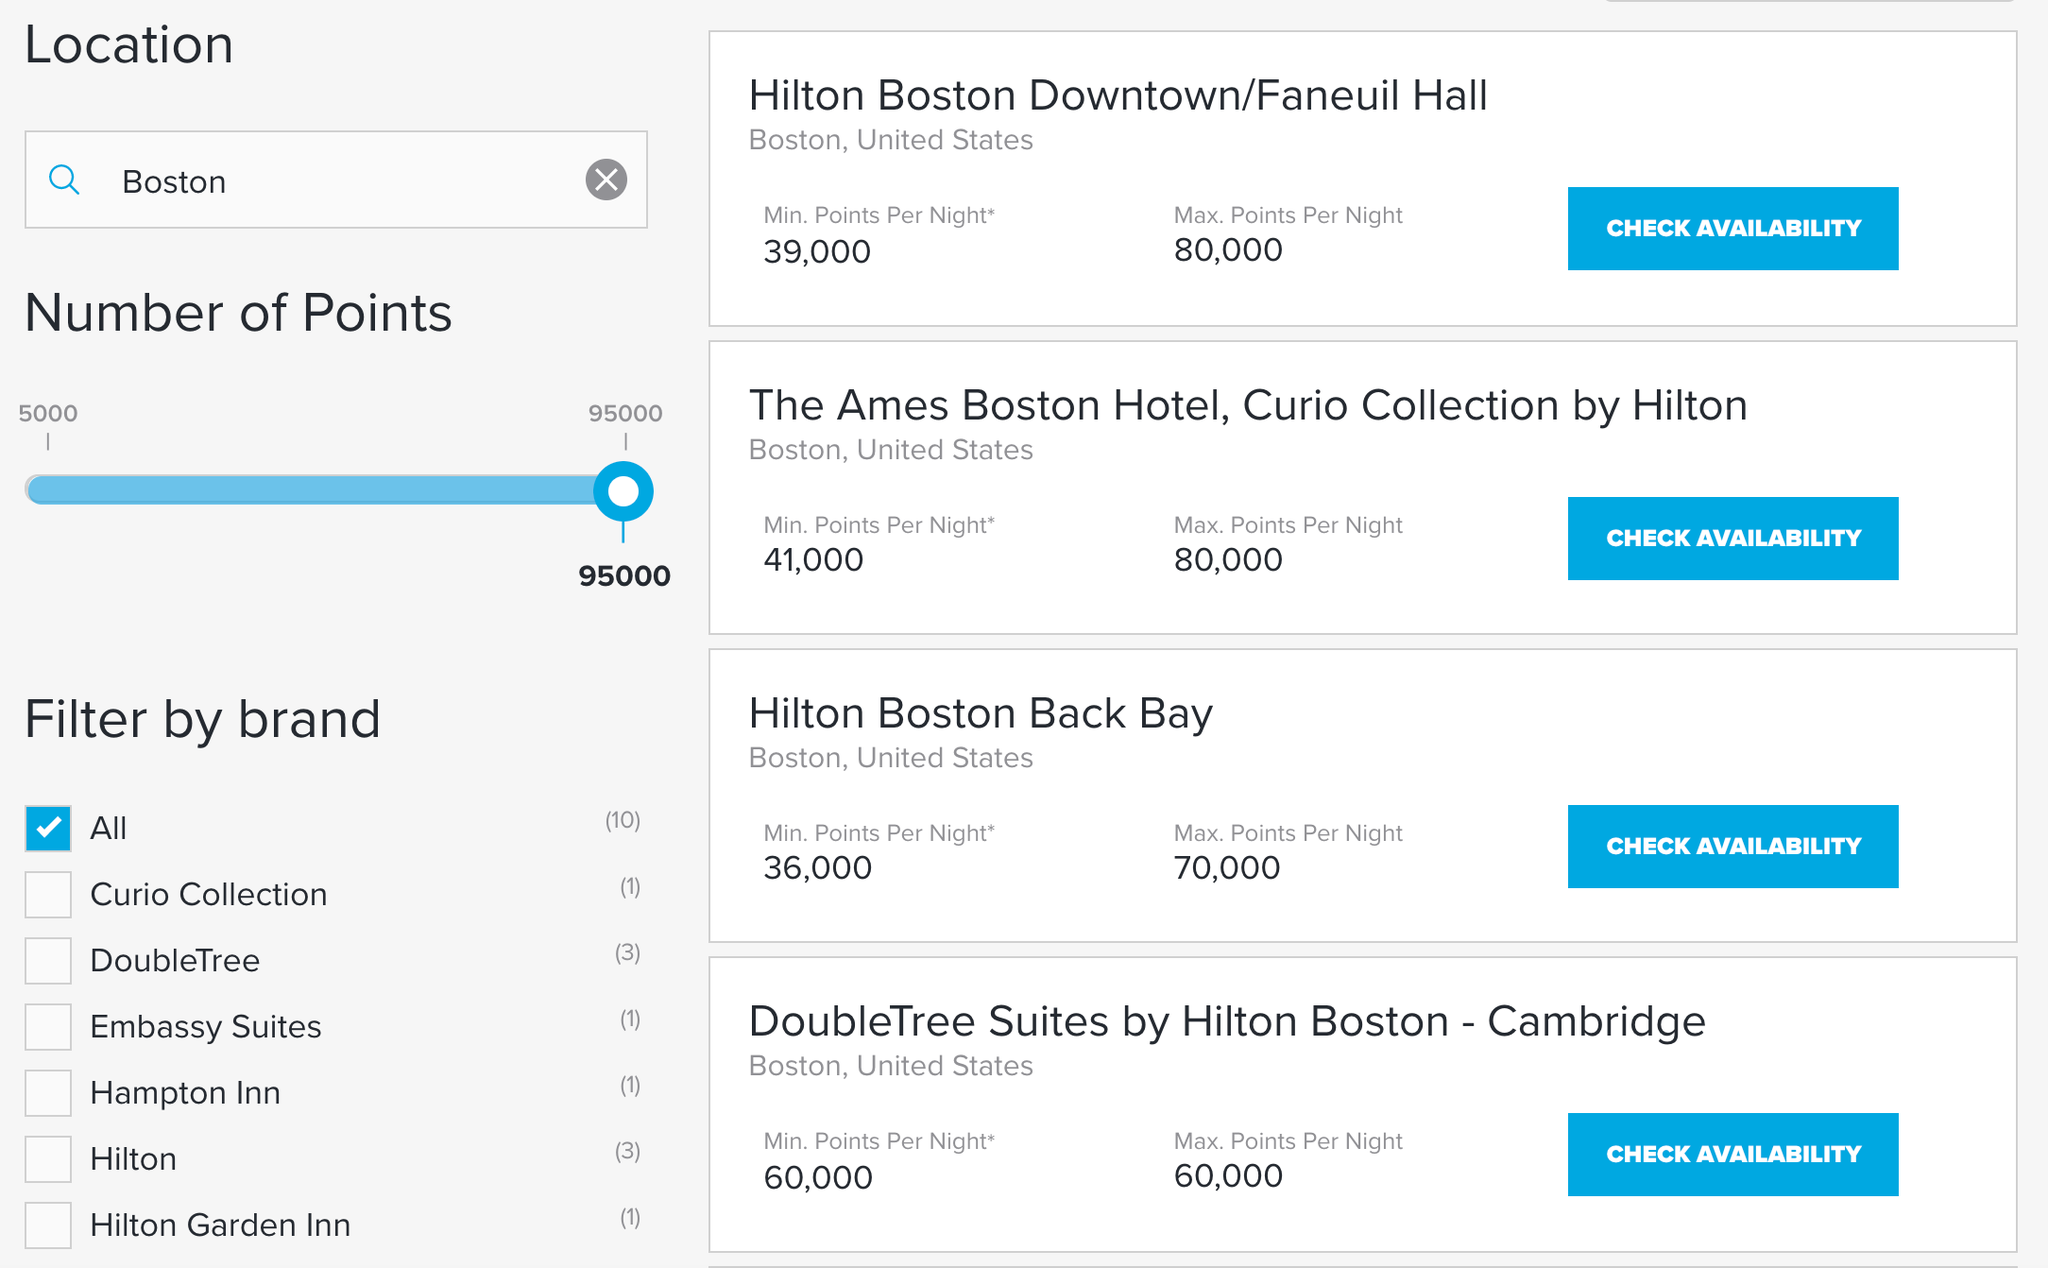
Task: Click the search magnifier icon
Action: pos(63,180)
